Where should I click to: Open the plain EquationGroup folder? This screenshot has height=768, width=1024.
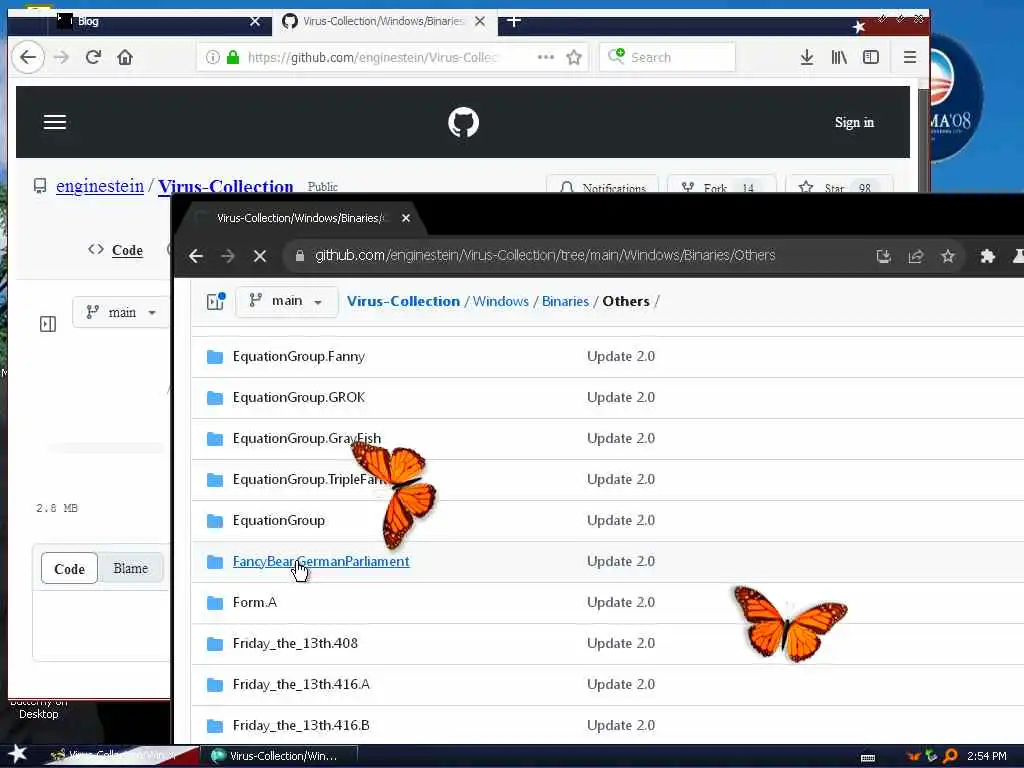(x=278, y=520)
